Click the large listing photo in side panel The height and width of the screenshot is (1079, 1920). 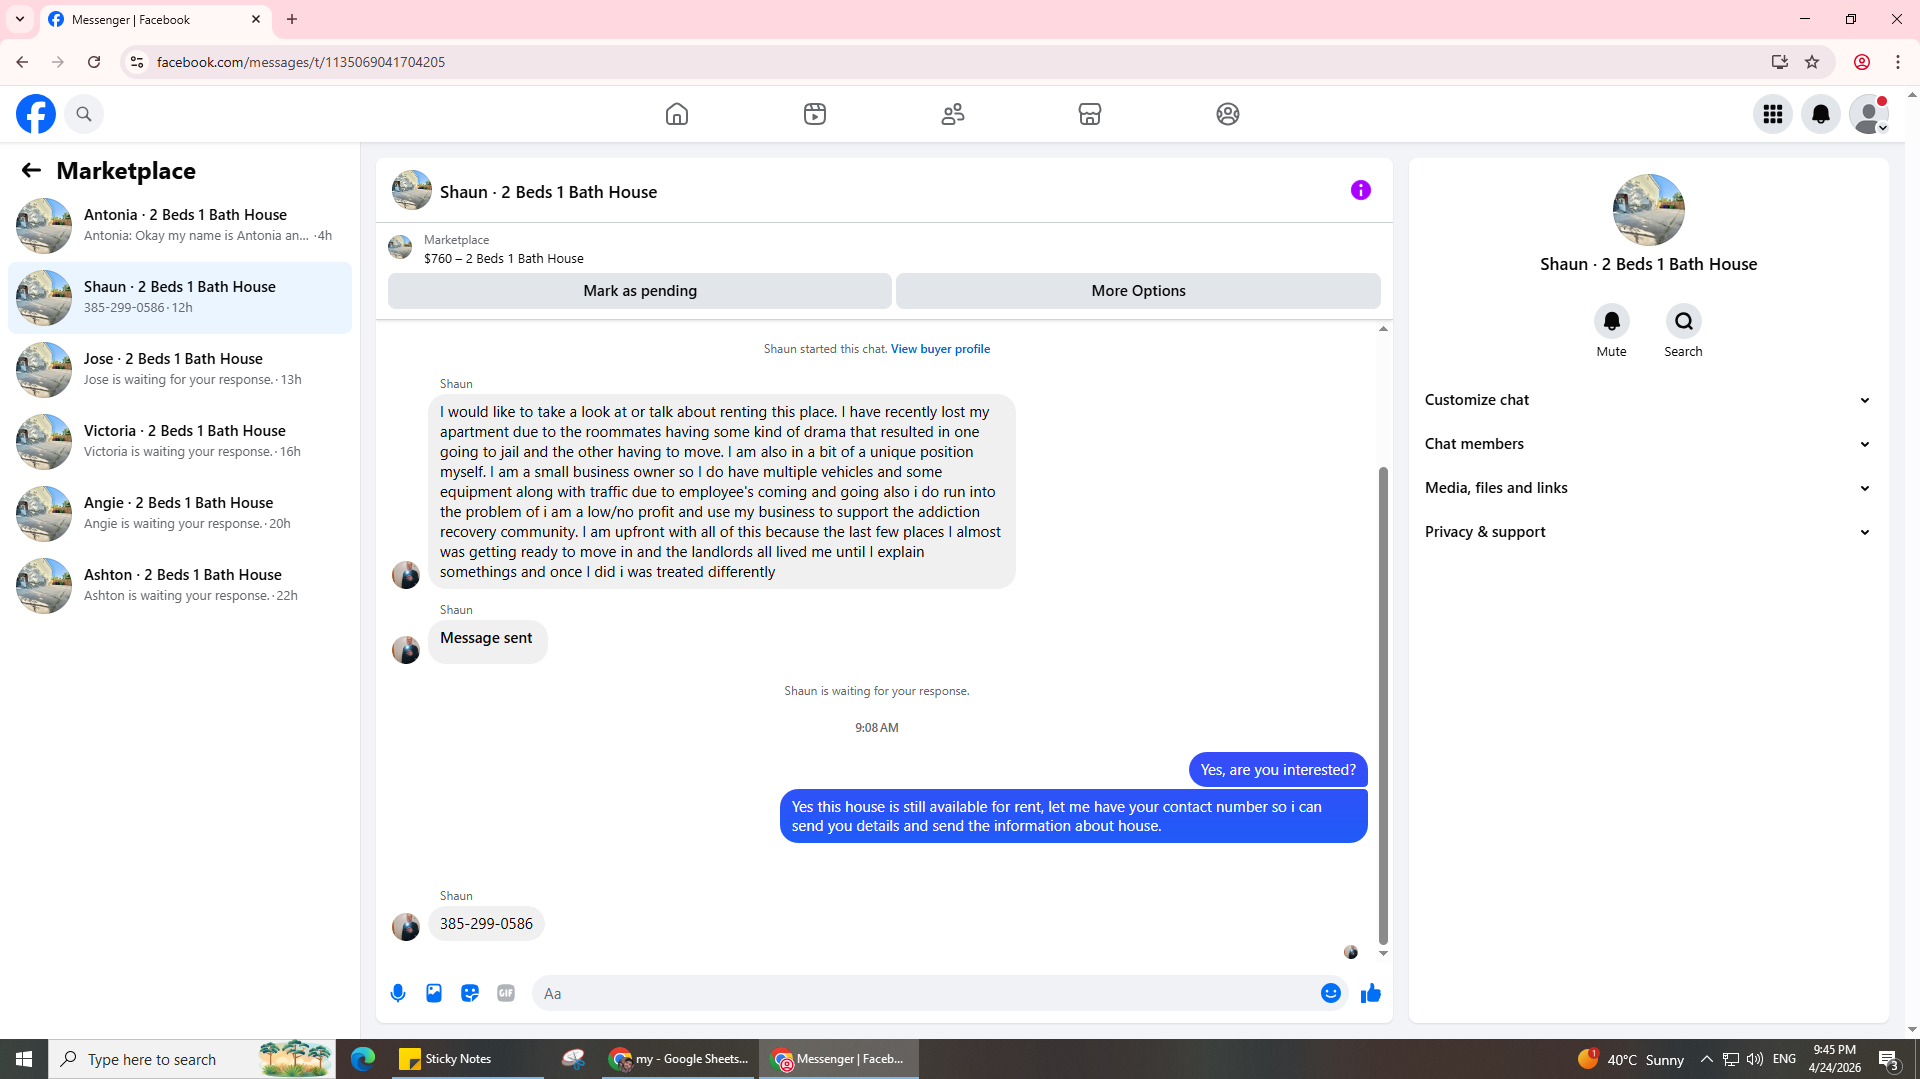pyautogui.click(x=1648, y=210)
